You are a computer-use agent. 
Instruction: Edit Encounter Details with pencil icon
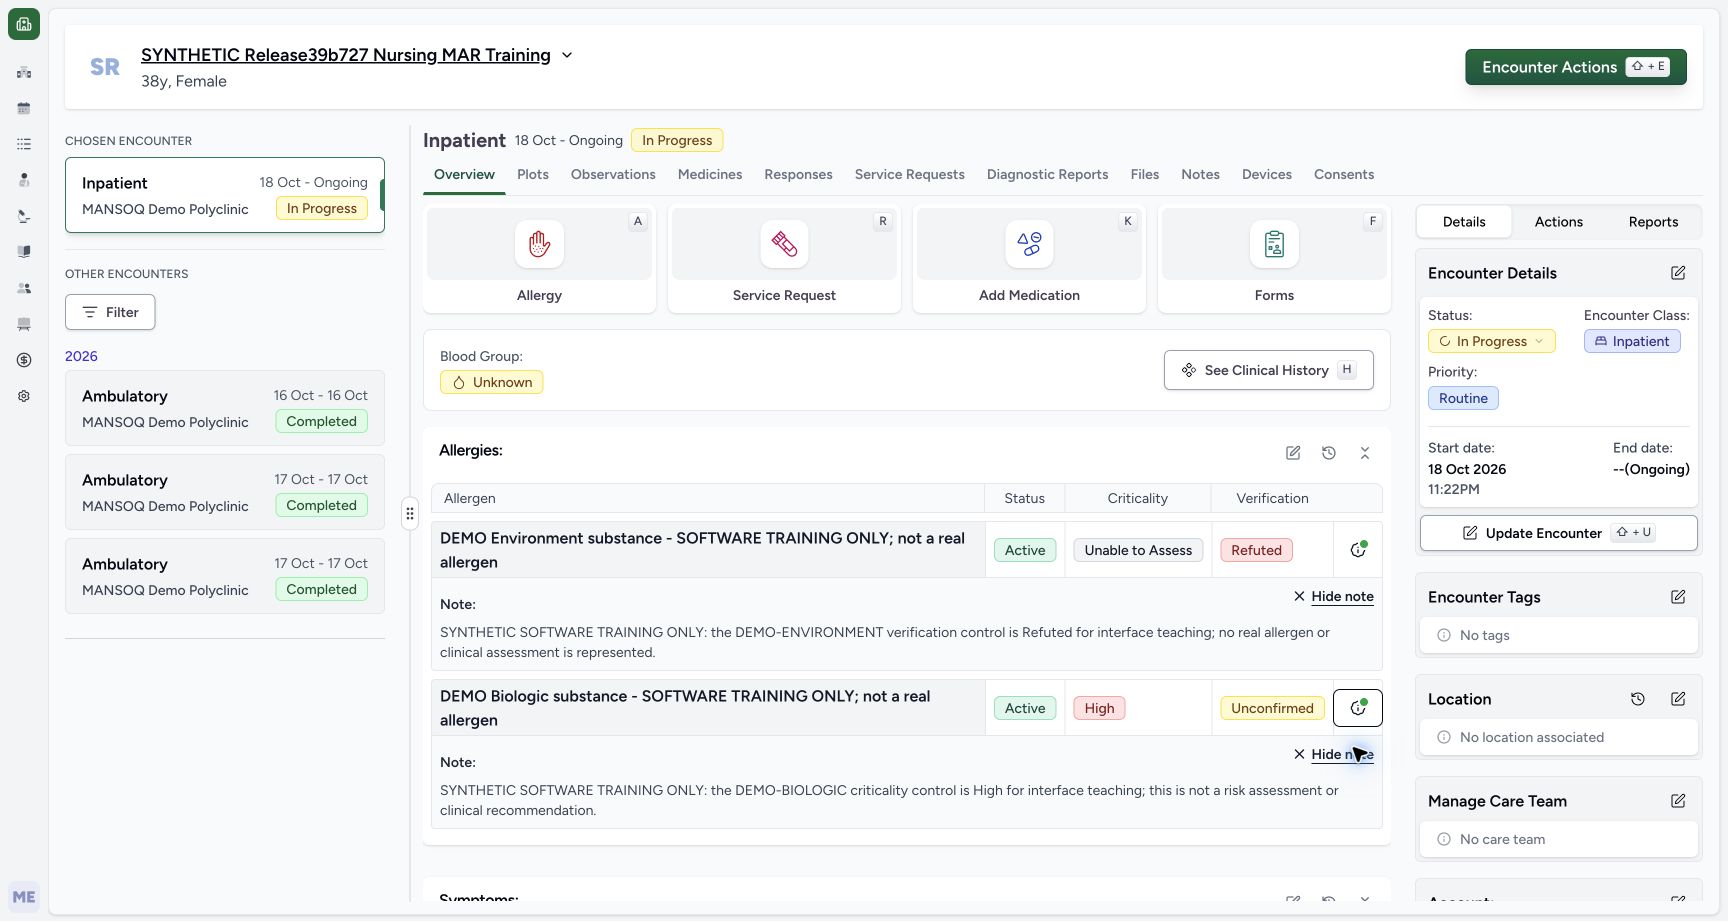[x=1678, y=273]
